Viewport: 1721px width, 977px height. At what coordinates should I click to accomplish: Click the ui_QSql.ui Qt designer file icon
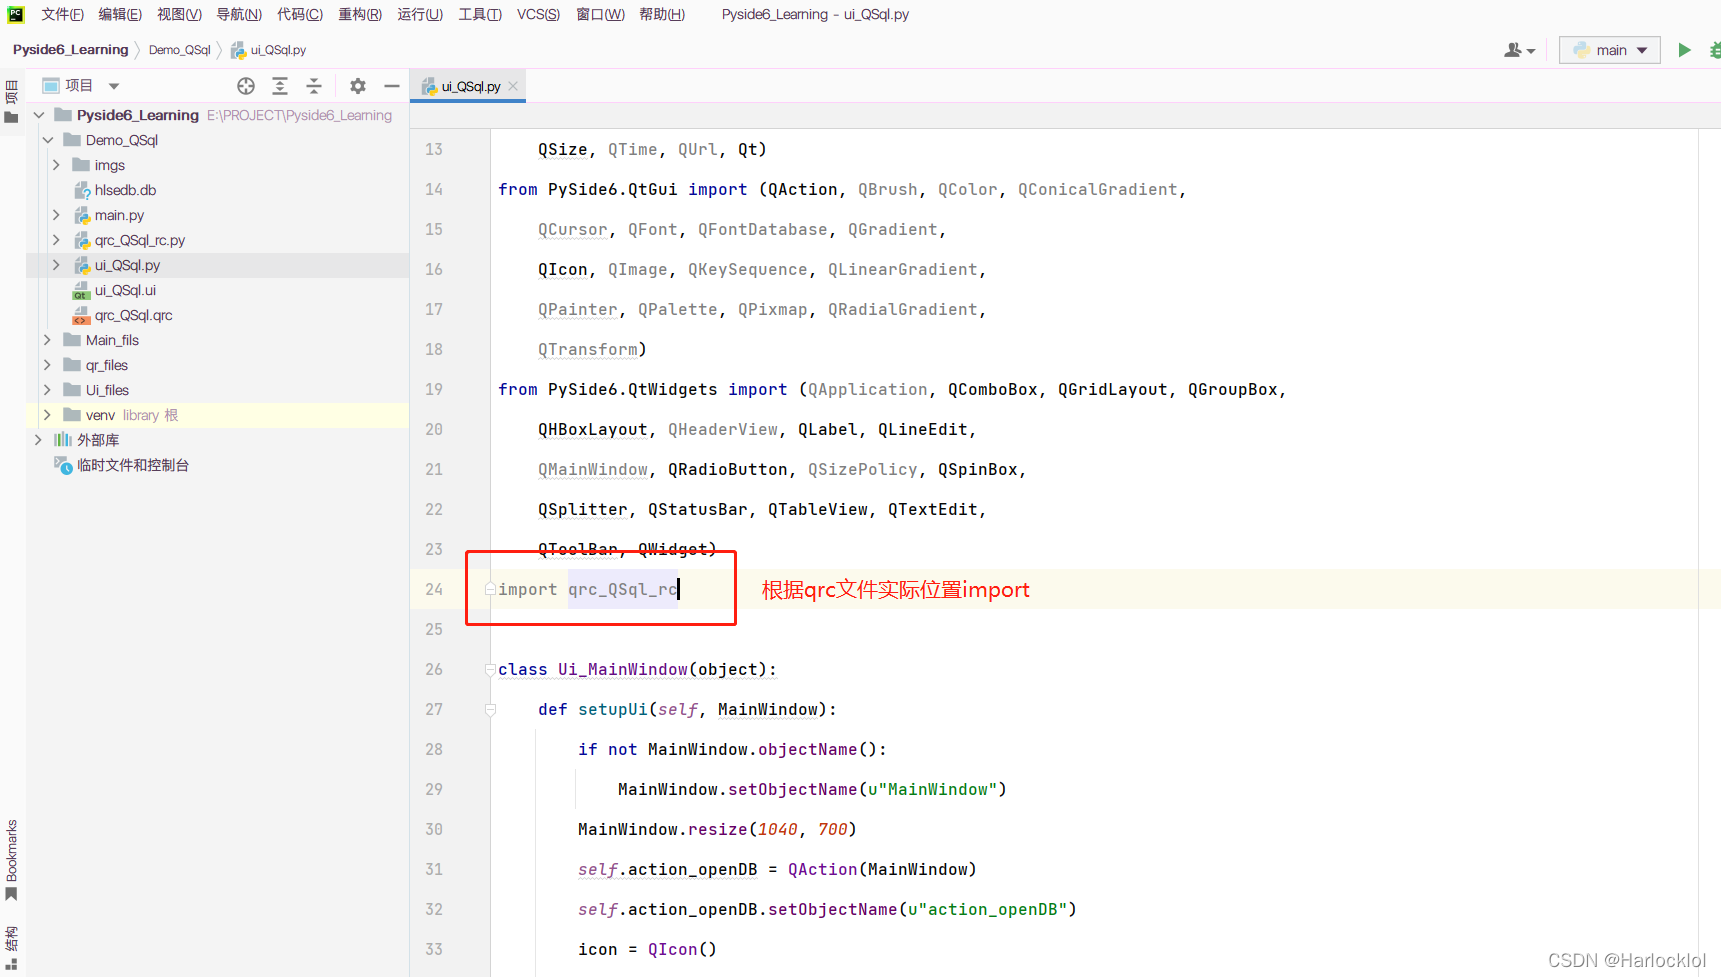click(82, 290)
